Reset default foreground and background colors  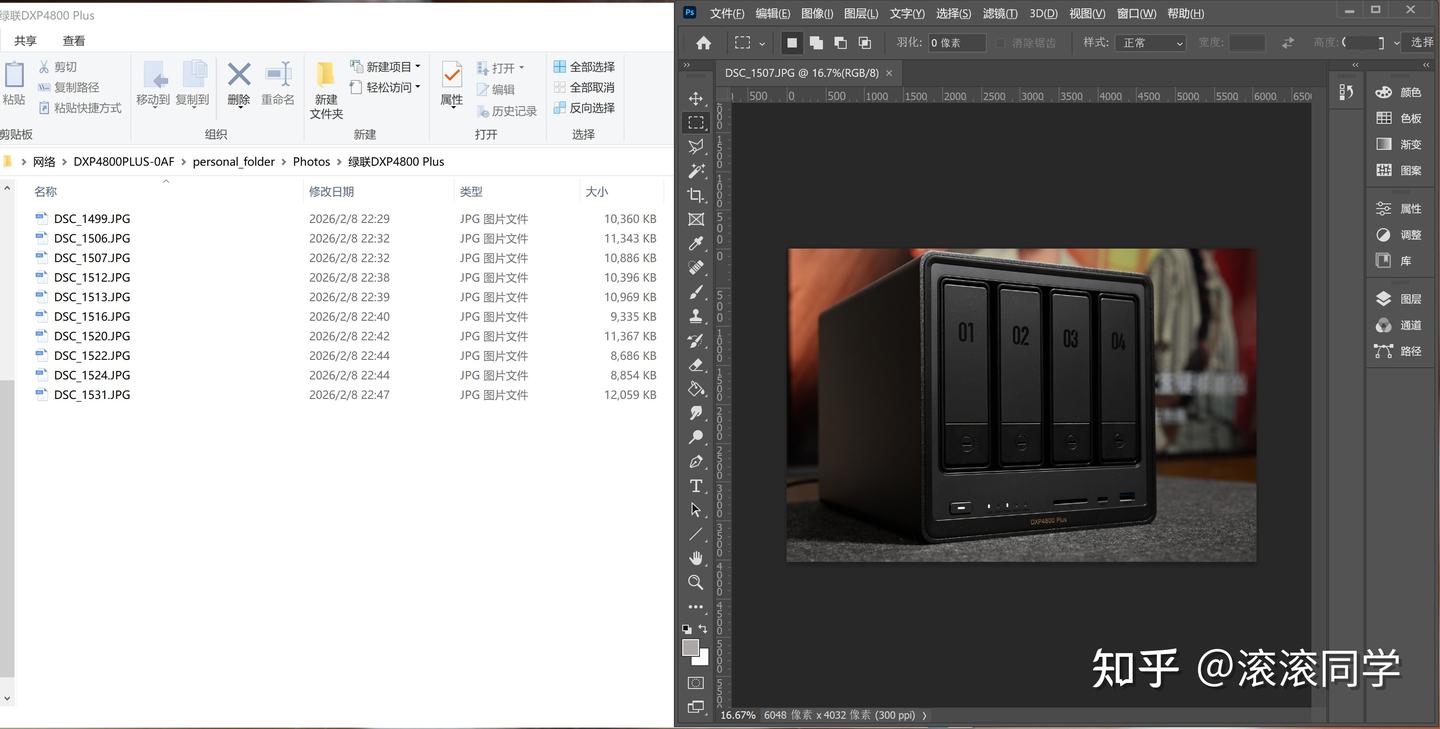click(687, 629)
